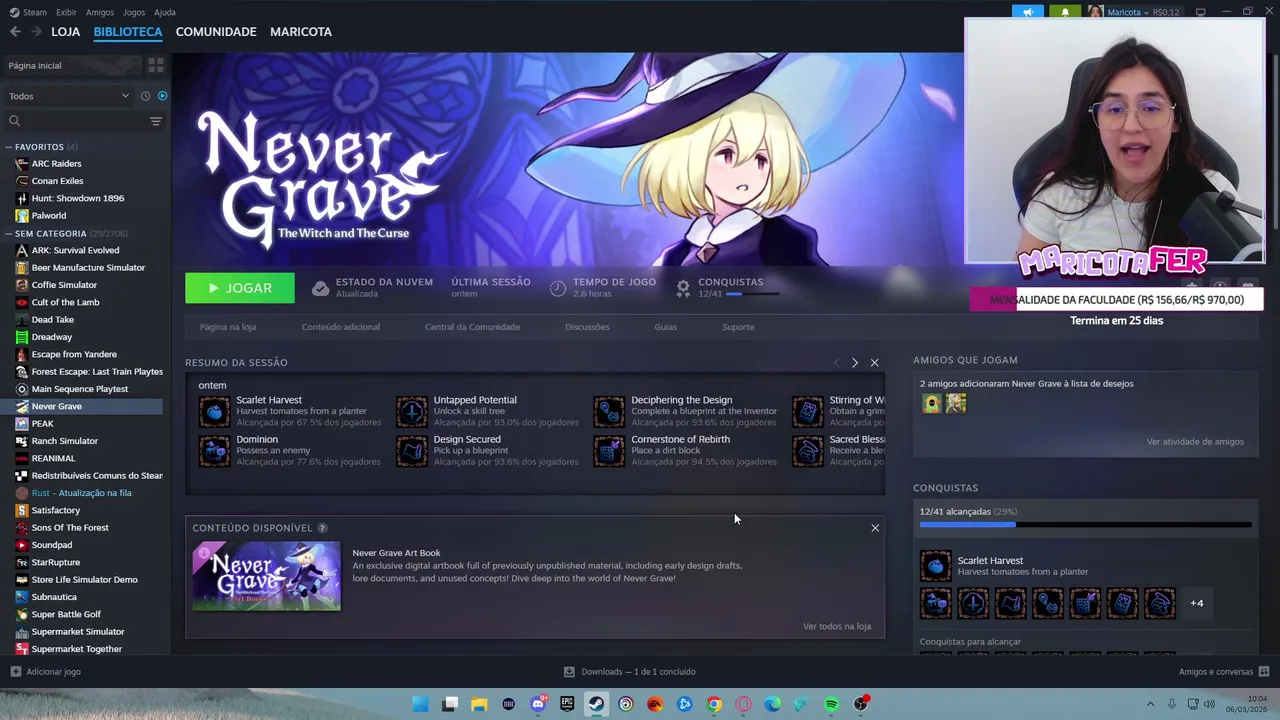
Task: Open Epic Games Launcher from taskbar
Action: (567, 704)
